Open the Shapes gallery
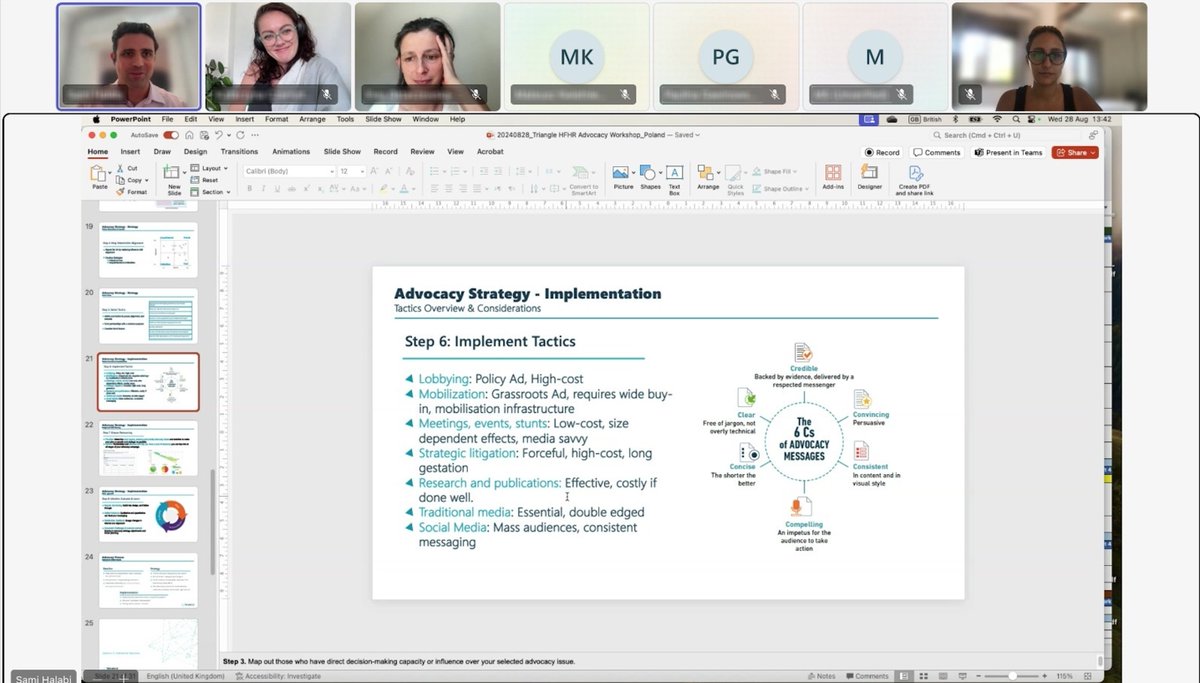Screen dimensions: 1200x683 [x=650, y=178]
